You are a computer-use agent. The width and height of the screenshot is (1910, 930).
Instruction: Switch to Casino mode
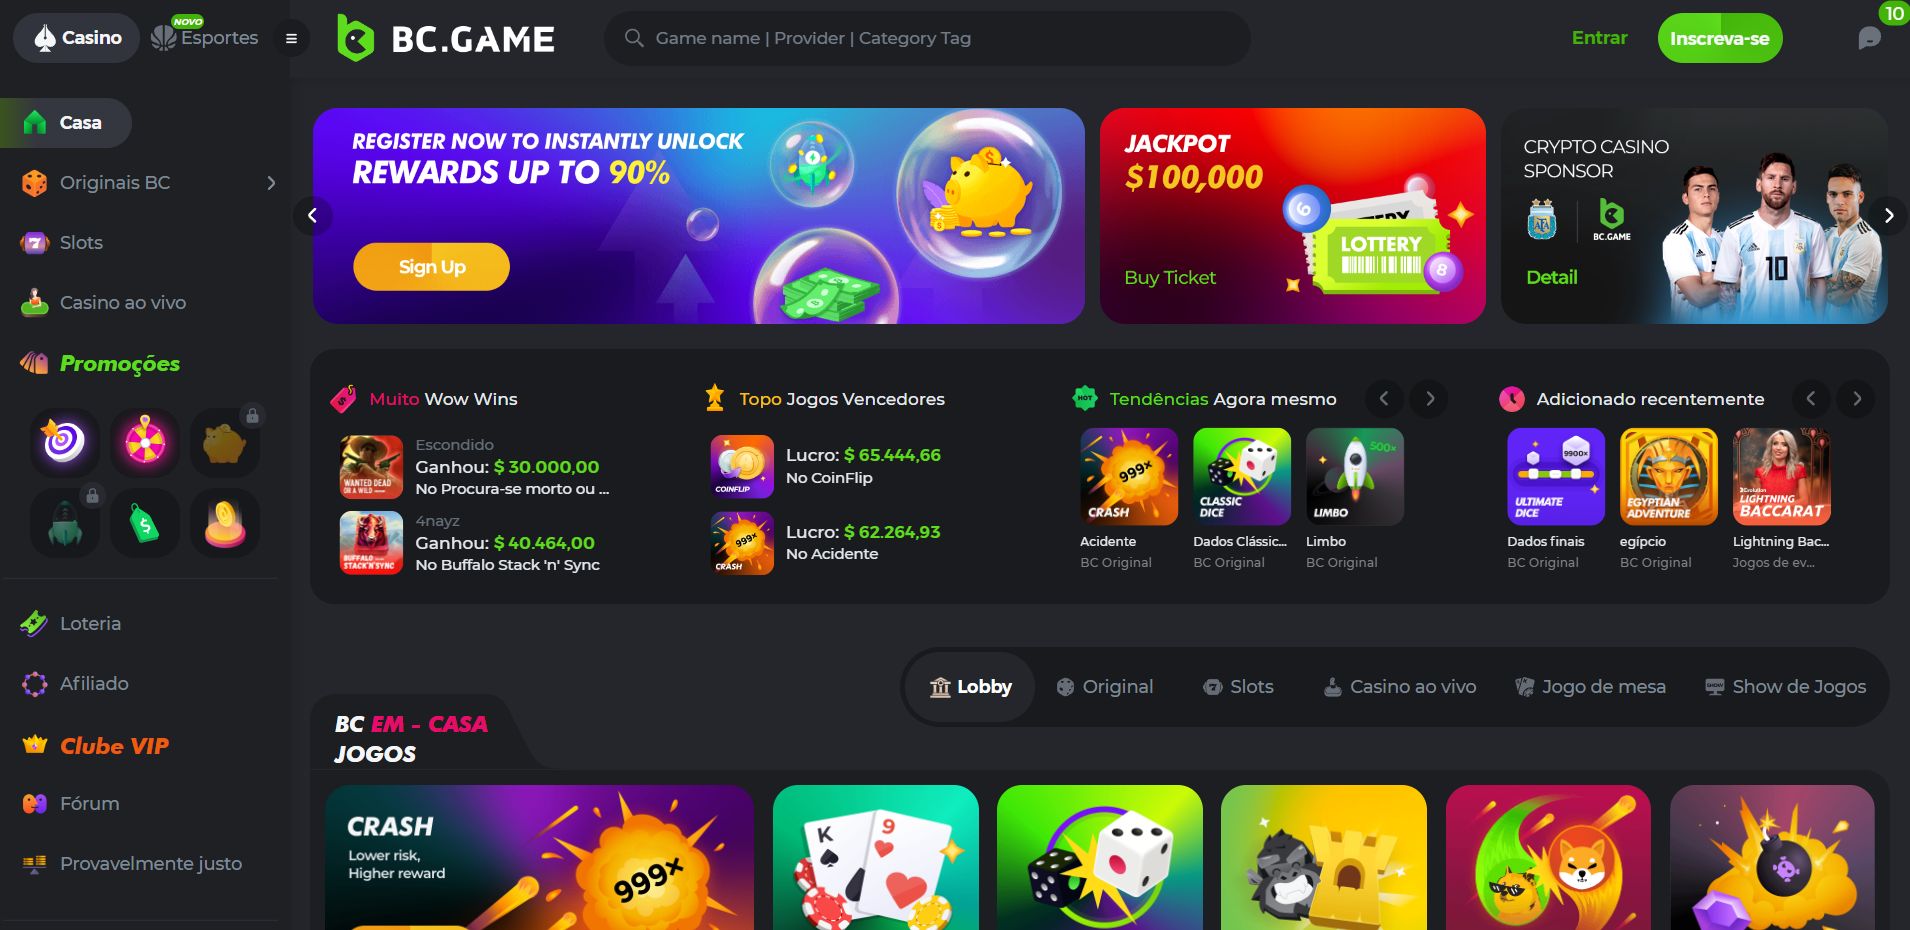[77, 38]
